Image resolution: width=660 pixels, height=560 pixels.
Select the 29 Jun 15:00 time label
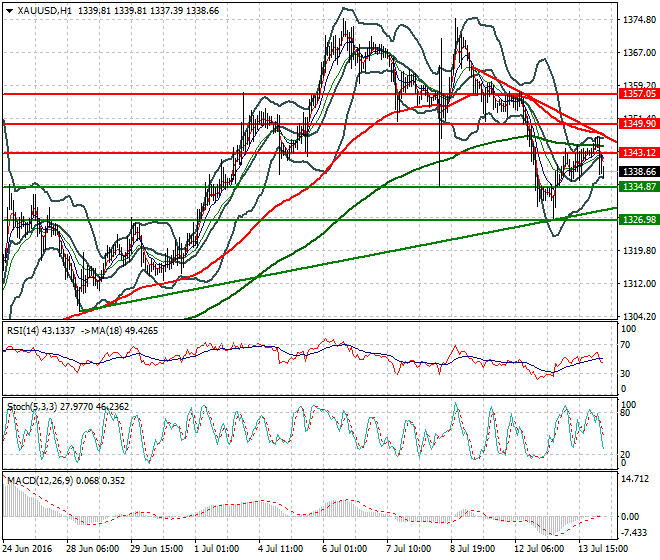[x=157, y=549]
